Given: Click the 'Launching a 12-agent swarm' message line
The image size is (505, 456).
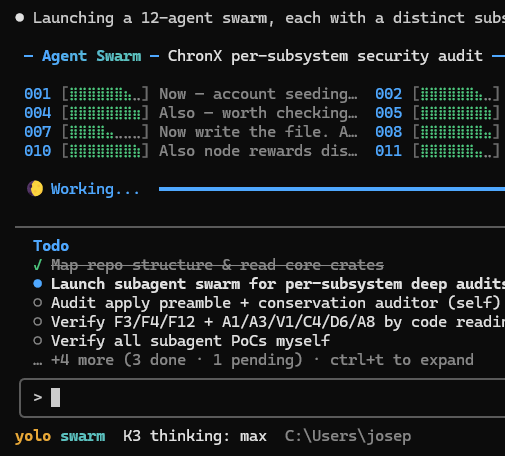Looking at the screenshot, I should (269, 18).
